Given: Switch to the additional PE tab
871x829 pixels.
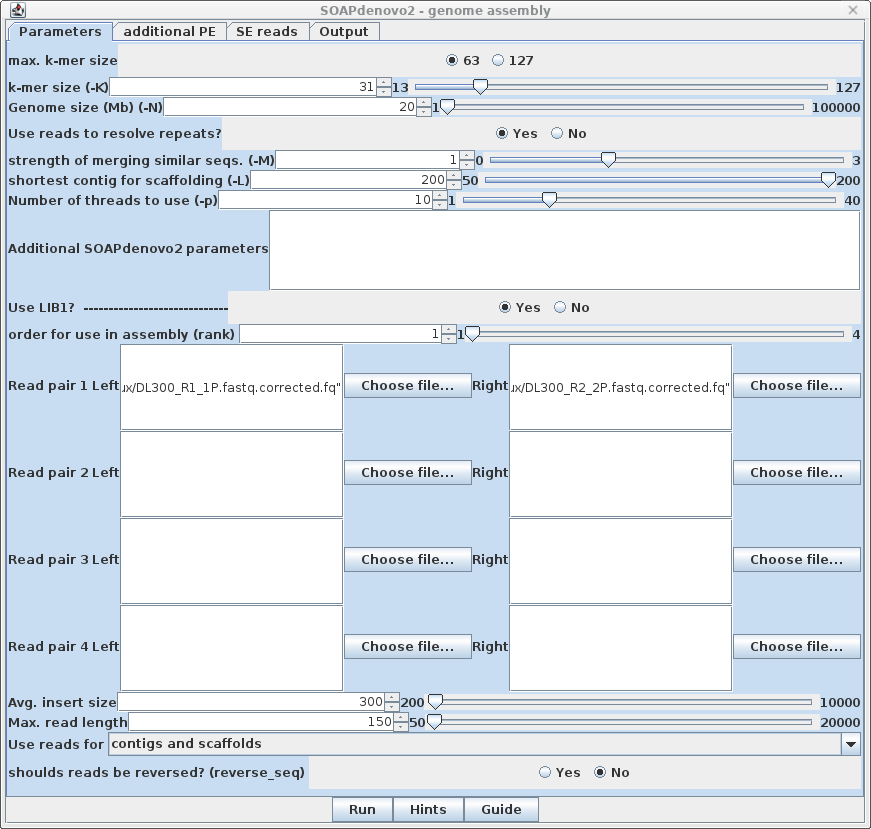Looking at the screenshot, I should pos(169,31).
